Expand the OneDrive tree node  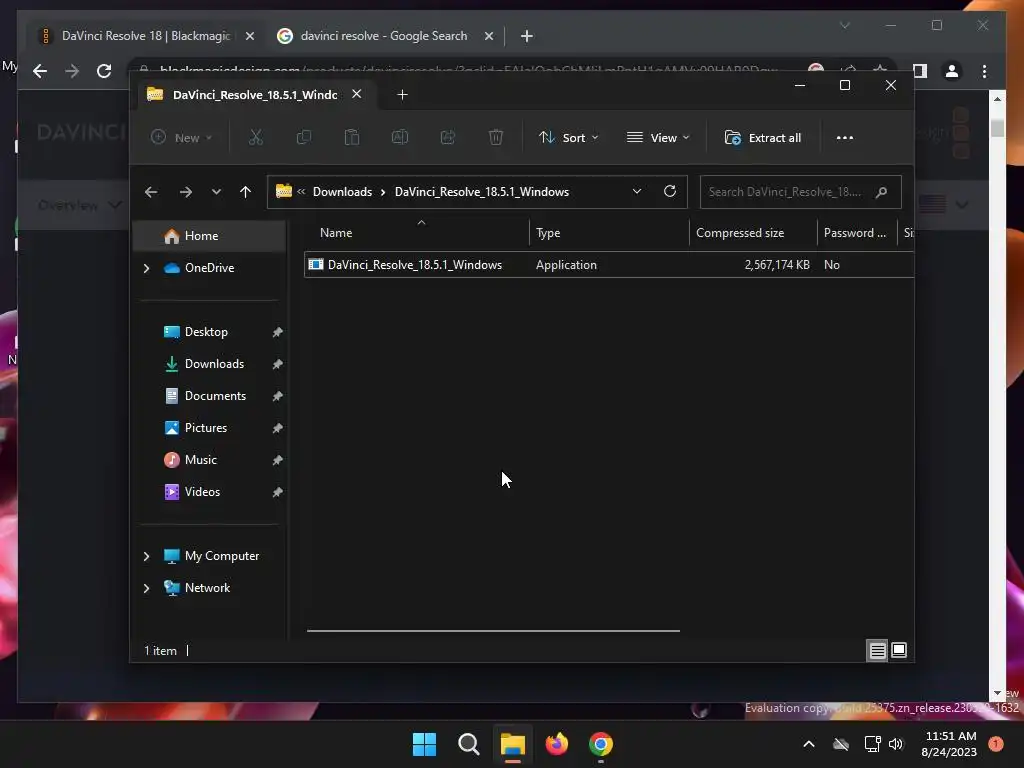[146, 268]
